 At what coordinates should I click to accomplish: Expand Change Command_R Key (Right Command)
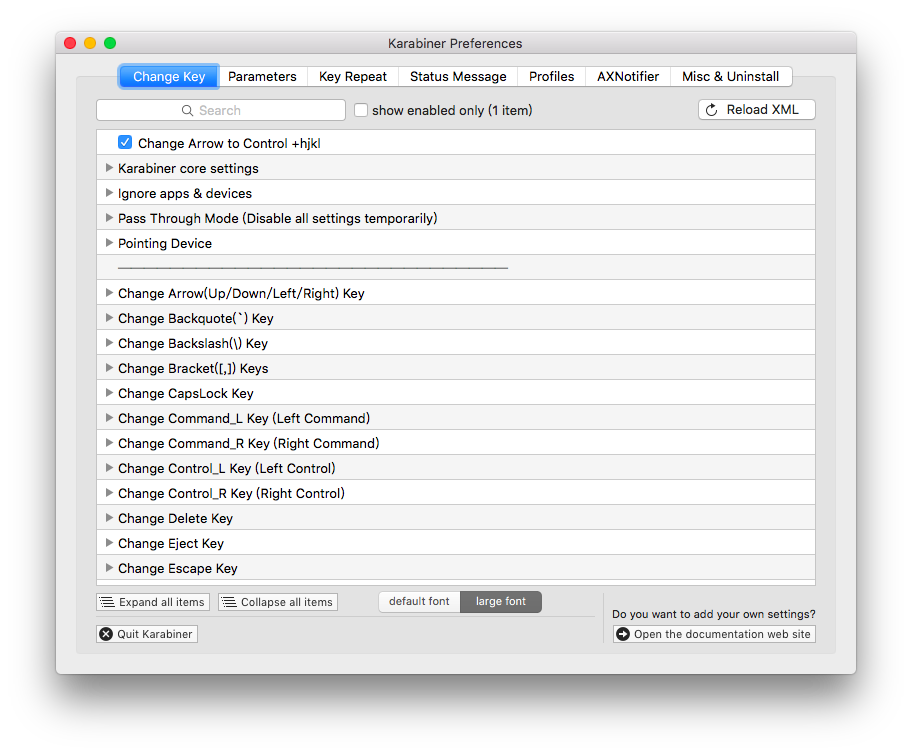(x=109, y=443)
